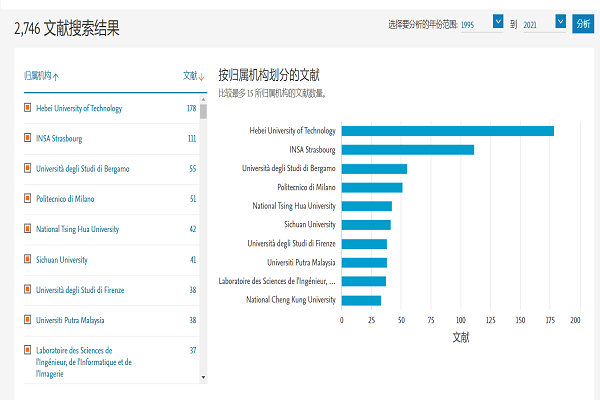Click the National Tsing Hua University chart bar
This screenshot has width=600, height=400.
(367, 206)
